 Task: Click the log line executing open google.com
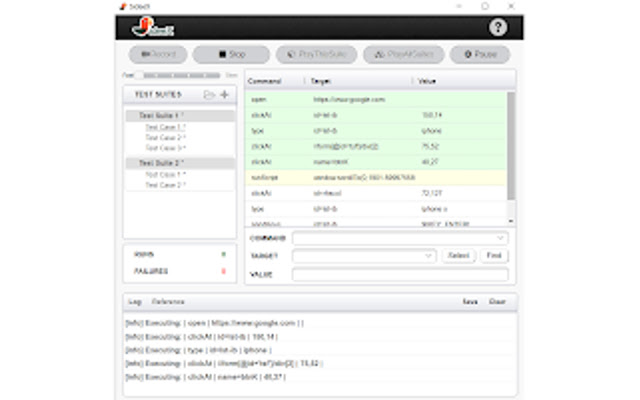[215, 323]
